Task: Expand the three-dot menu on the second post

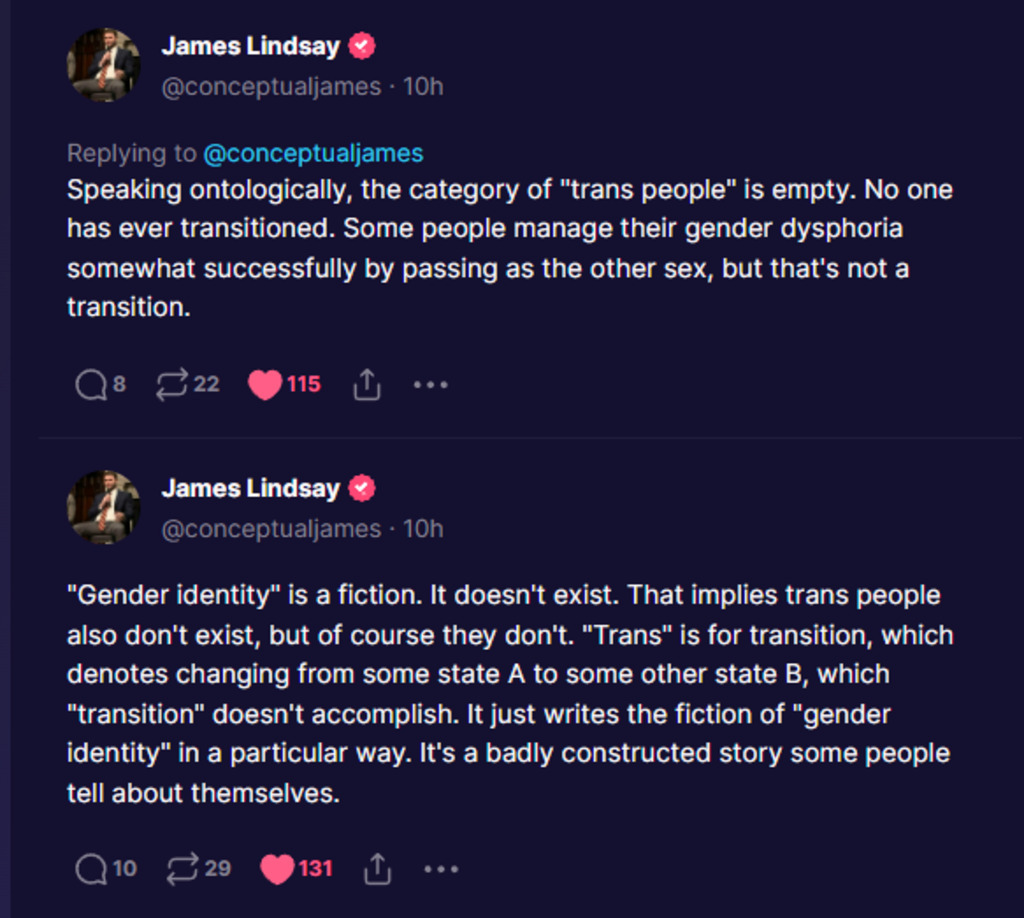Action: [441, 869]
